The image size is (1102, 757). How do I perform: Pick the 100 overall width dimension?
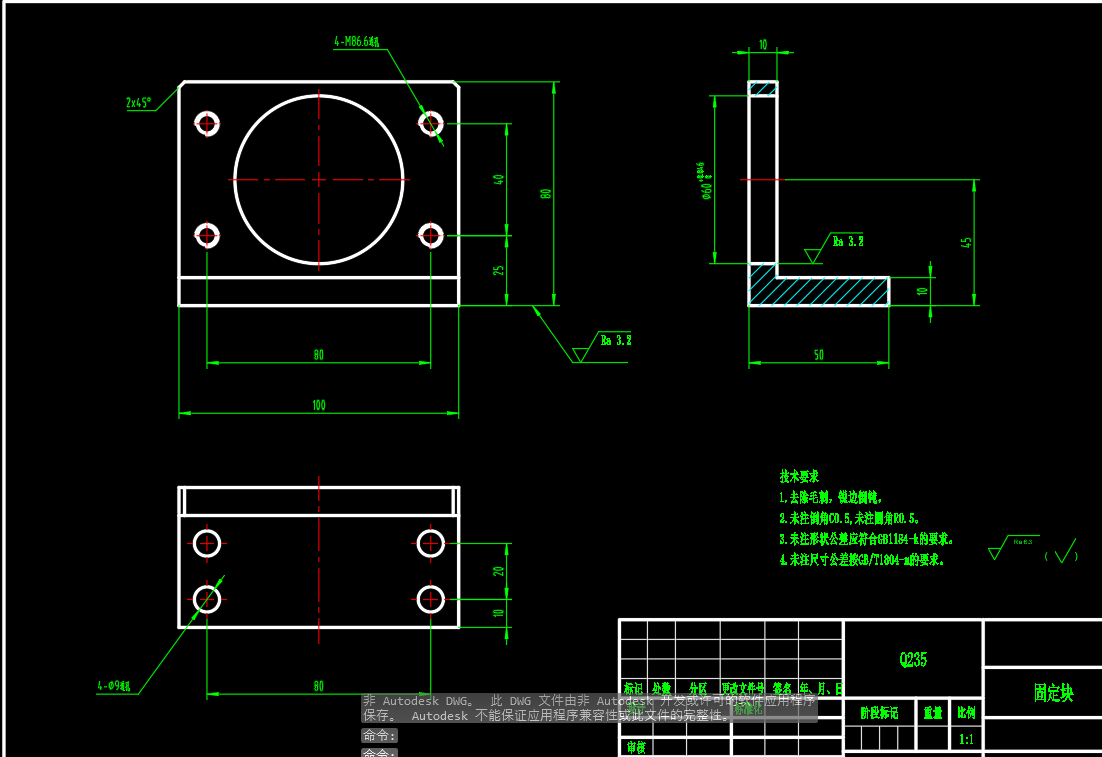tap(318, 405)
